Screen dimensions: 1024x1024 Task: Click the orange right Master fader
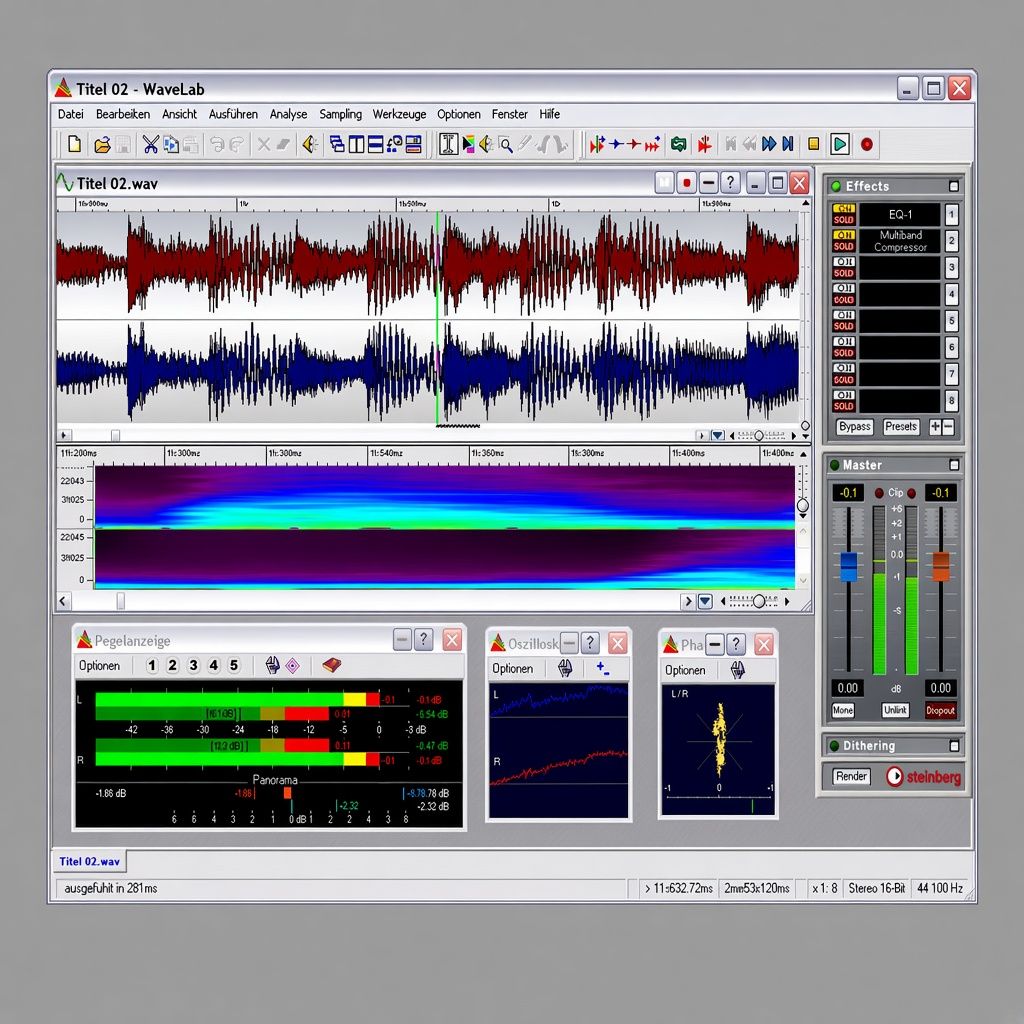[x=941, y=567]
